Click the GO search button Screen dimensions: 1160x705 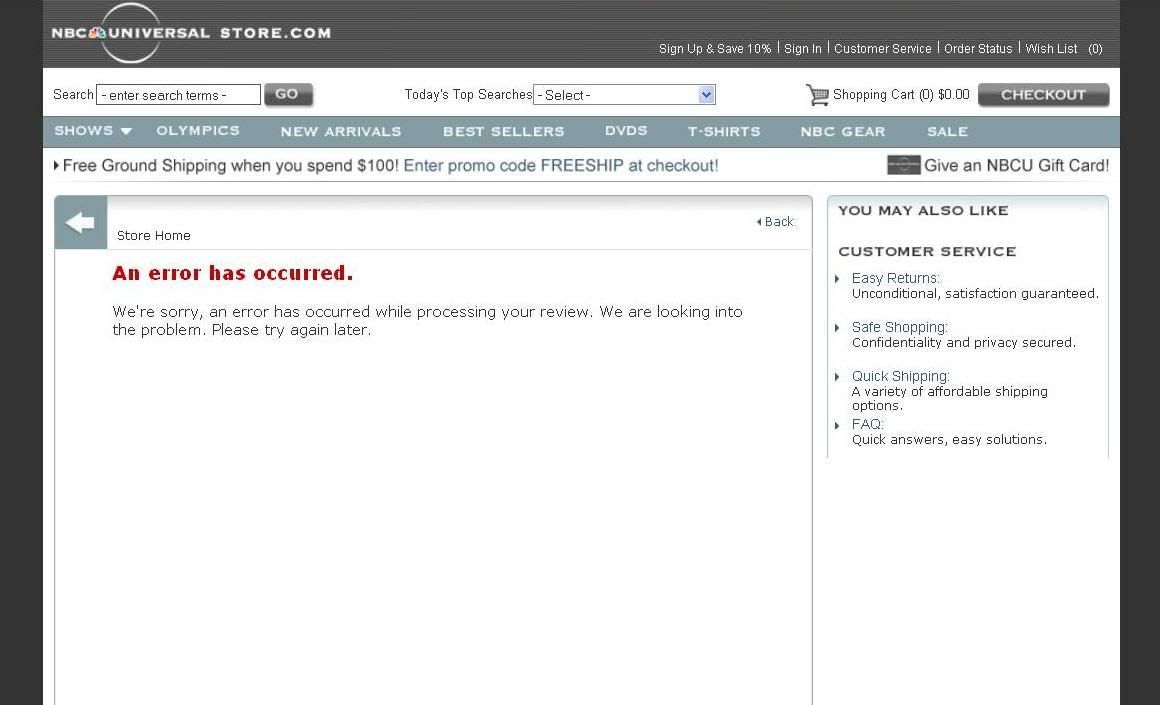tap(289, 95)
